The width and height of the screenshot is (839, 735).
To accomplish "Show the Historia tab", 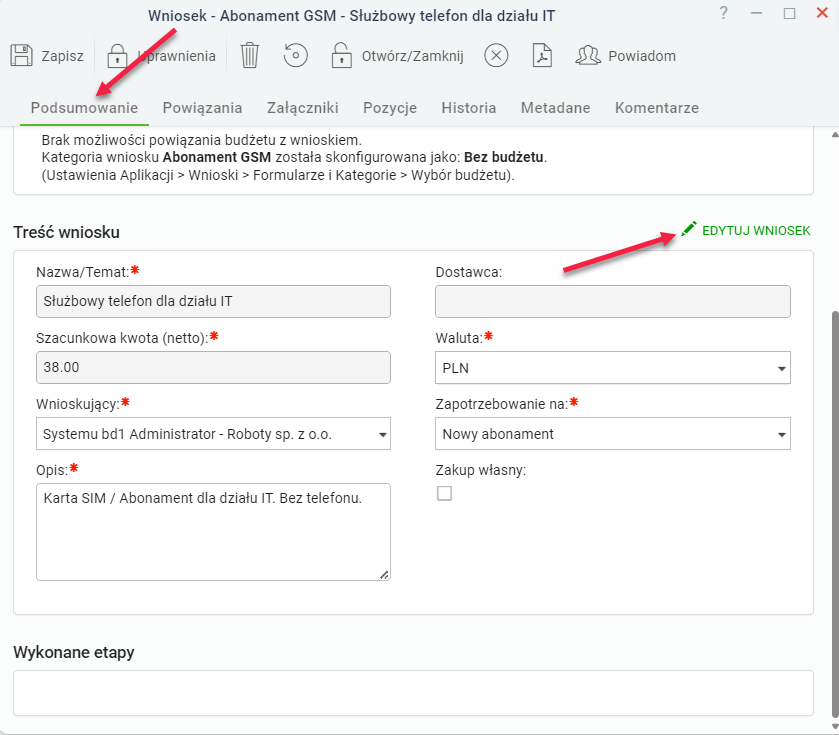I will (469, 108).
